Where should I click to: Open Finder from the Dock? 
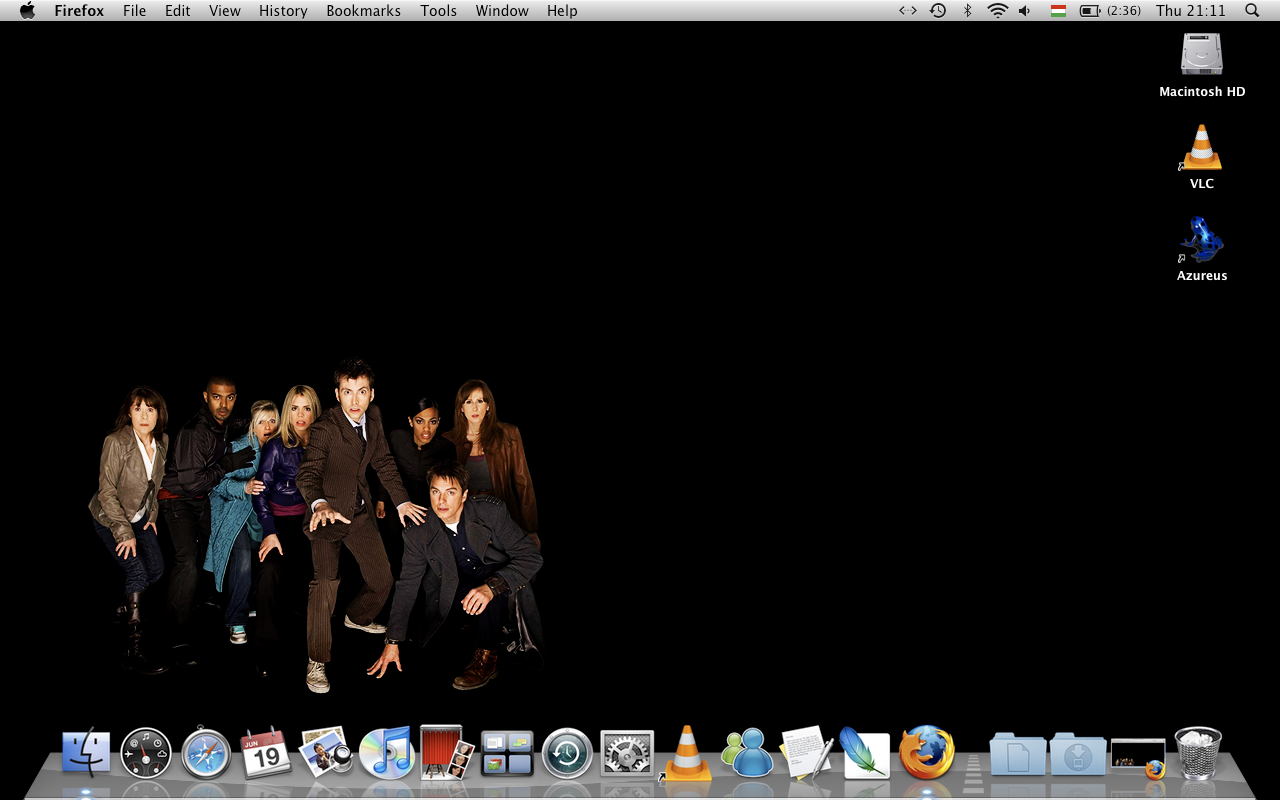pyautogui.click(x=86, y=753)
